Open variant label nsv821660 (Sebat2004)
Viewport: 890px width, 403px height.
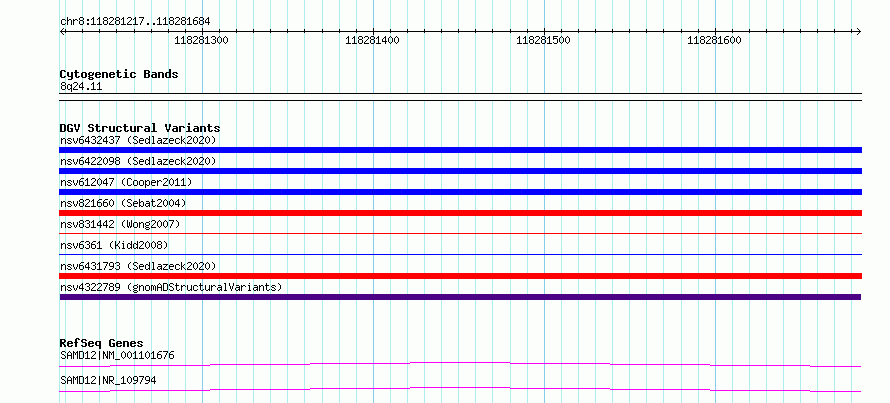pos(123,203)
